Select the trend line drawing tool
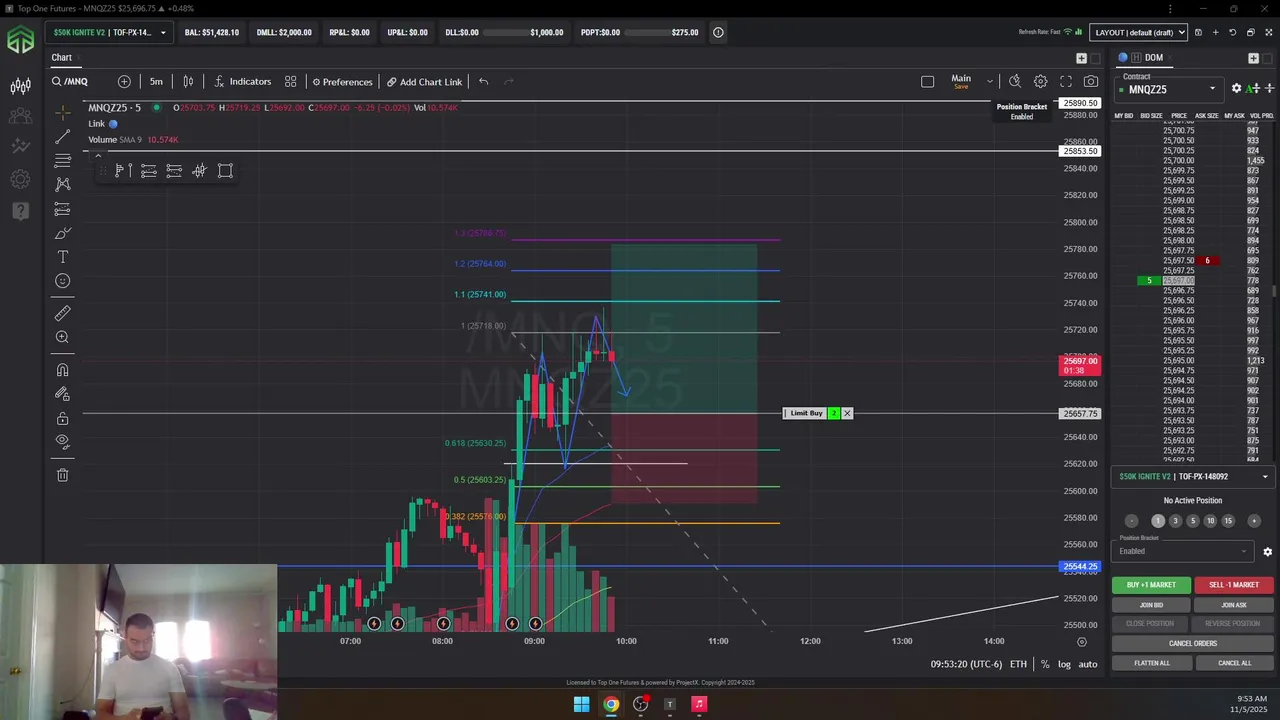Image resolution: width=1280 pixels, height=720 pixels. 62,136
